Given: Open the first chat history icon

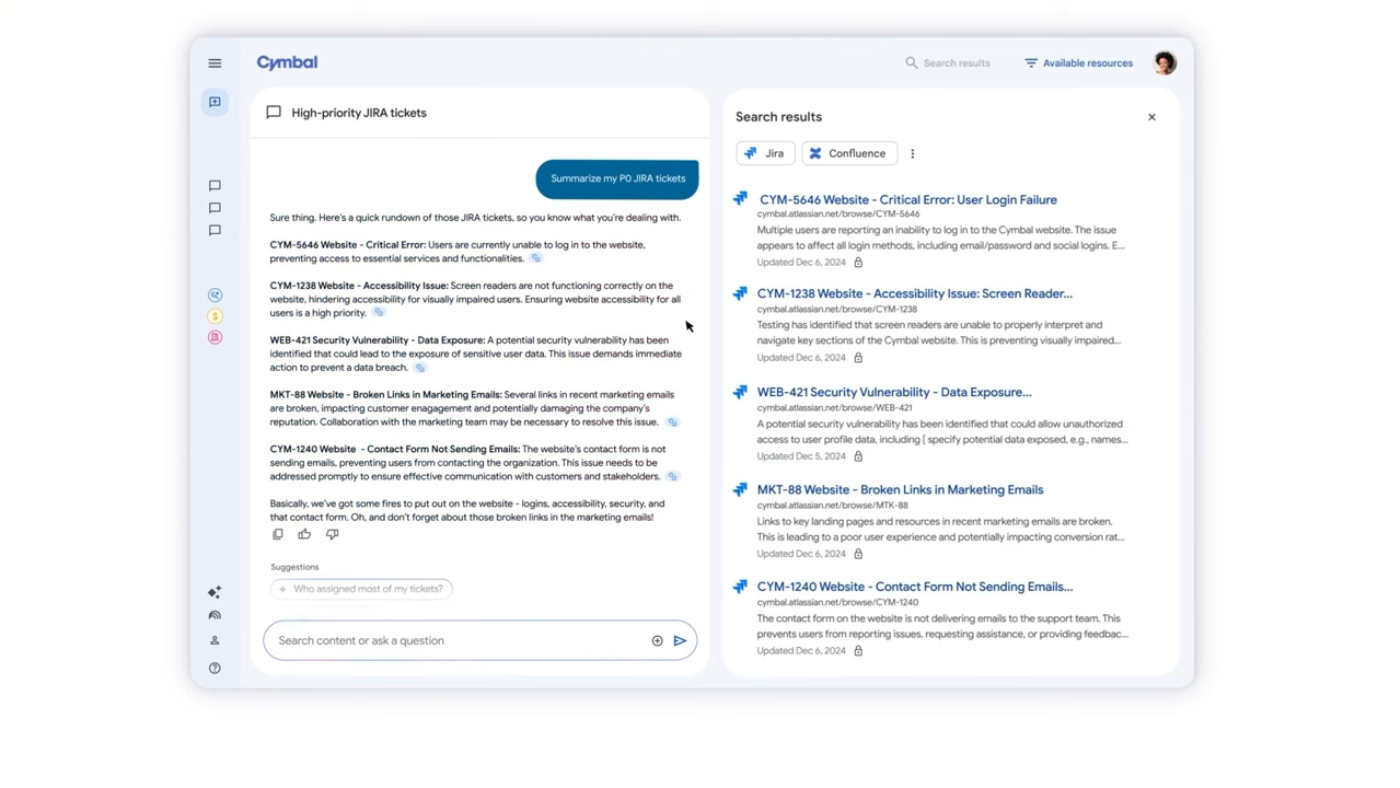Looking at the screenshot, I should (215, 186).
